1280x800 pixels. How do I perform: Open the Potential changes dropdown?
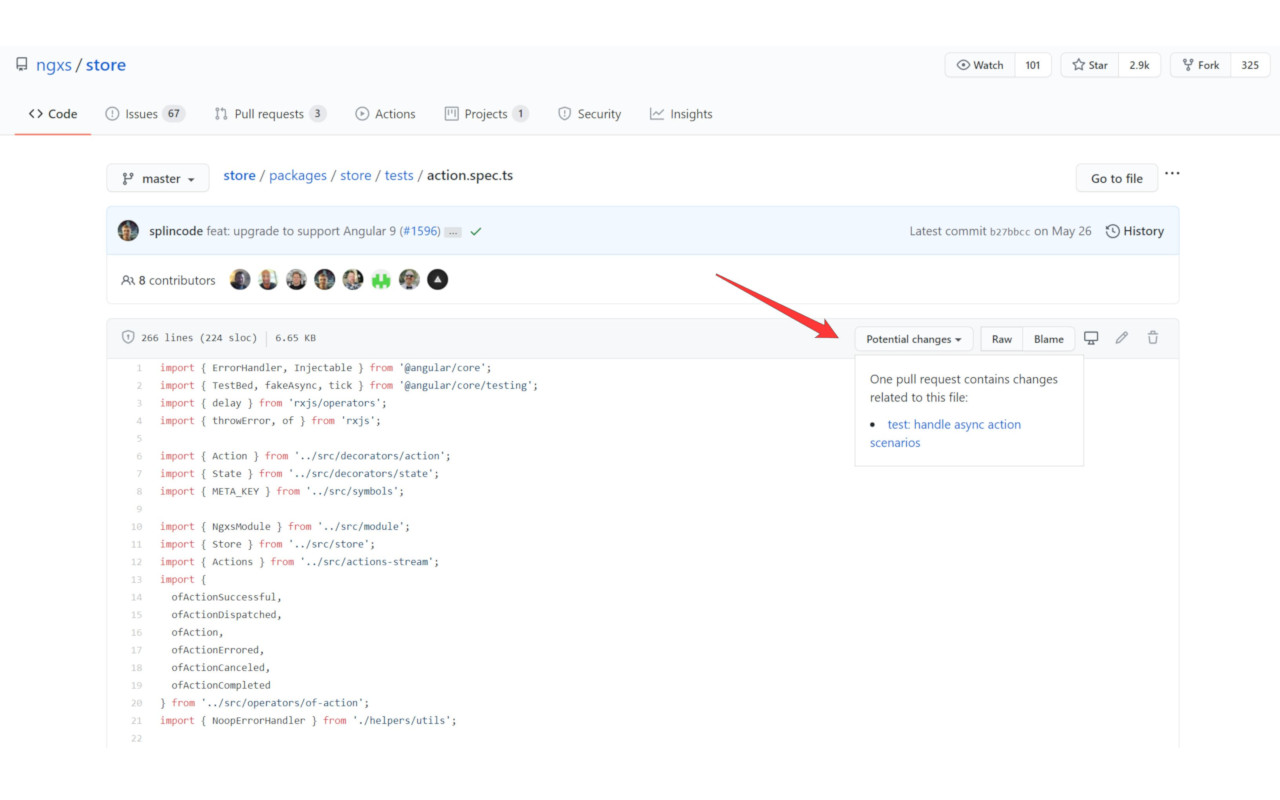913,338
